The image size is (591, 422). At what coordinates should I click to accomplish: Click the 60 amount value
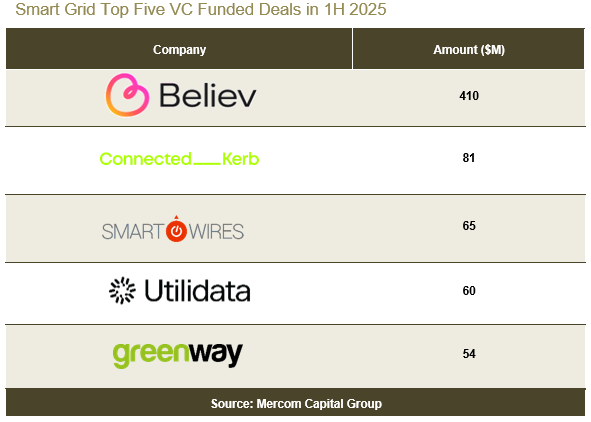pyautogui.click(x=469, y=291)
